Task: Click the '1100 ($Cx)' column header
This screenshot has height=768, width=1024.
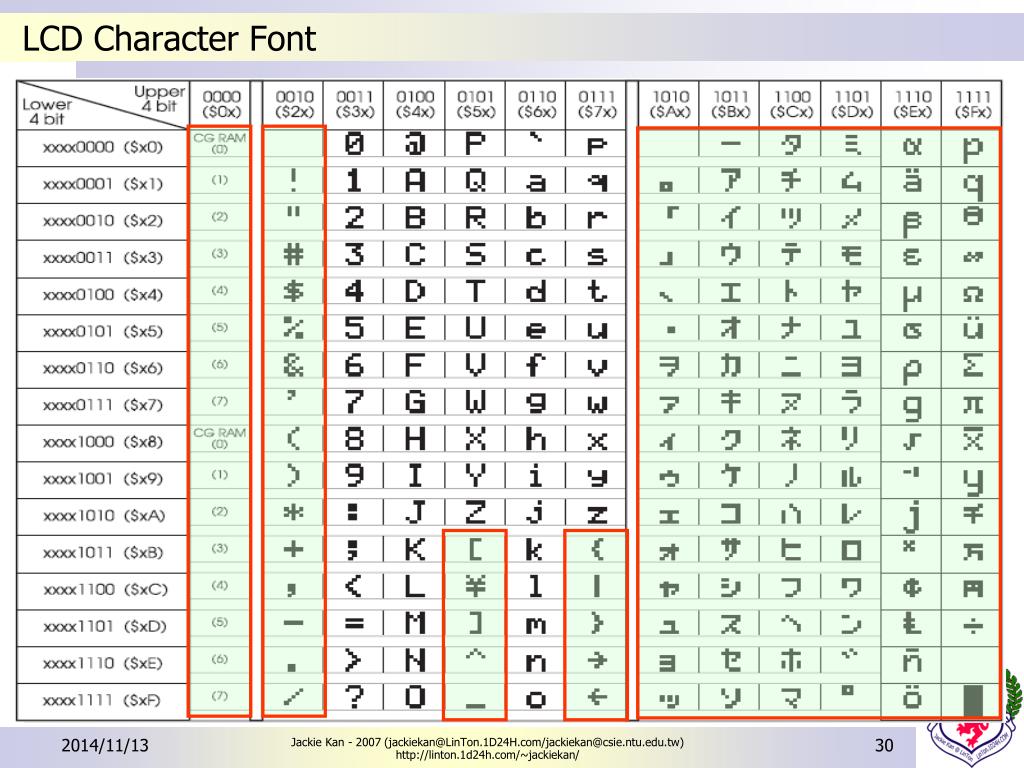Action: (791, 104)
